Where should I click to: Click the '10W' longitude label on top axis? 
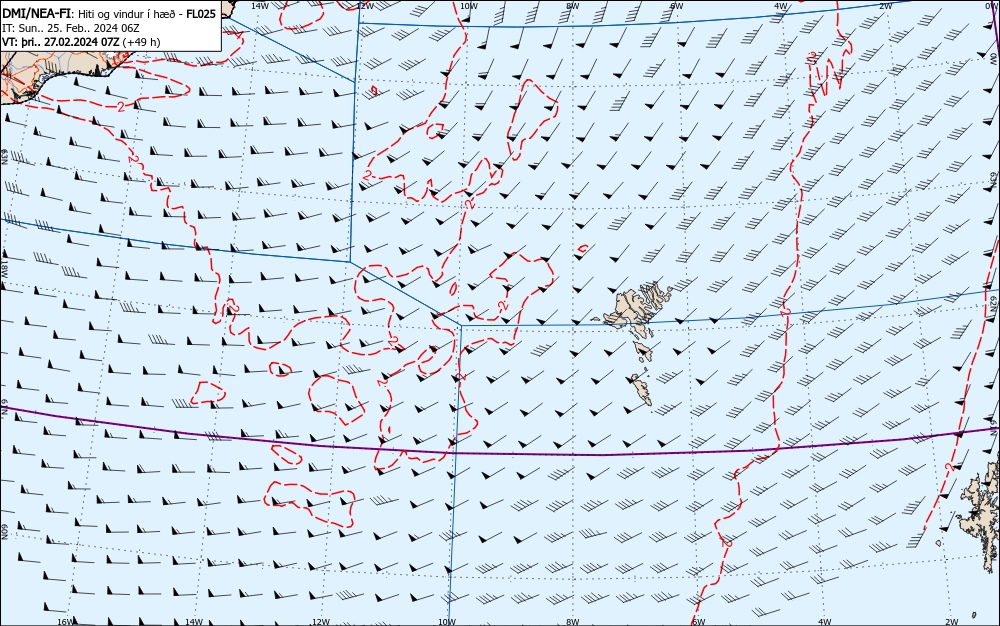coord(469,5)
